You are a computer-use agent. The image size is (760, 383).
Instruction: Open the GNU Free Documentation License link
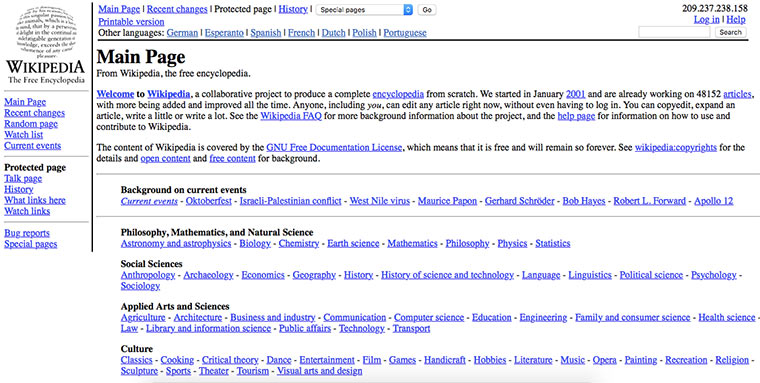(x=334, y=147)
